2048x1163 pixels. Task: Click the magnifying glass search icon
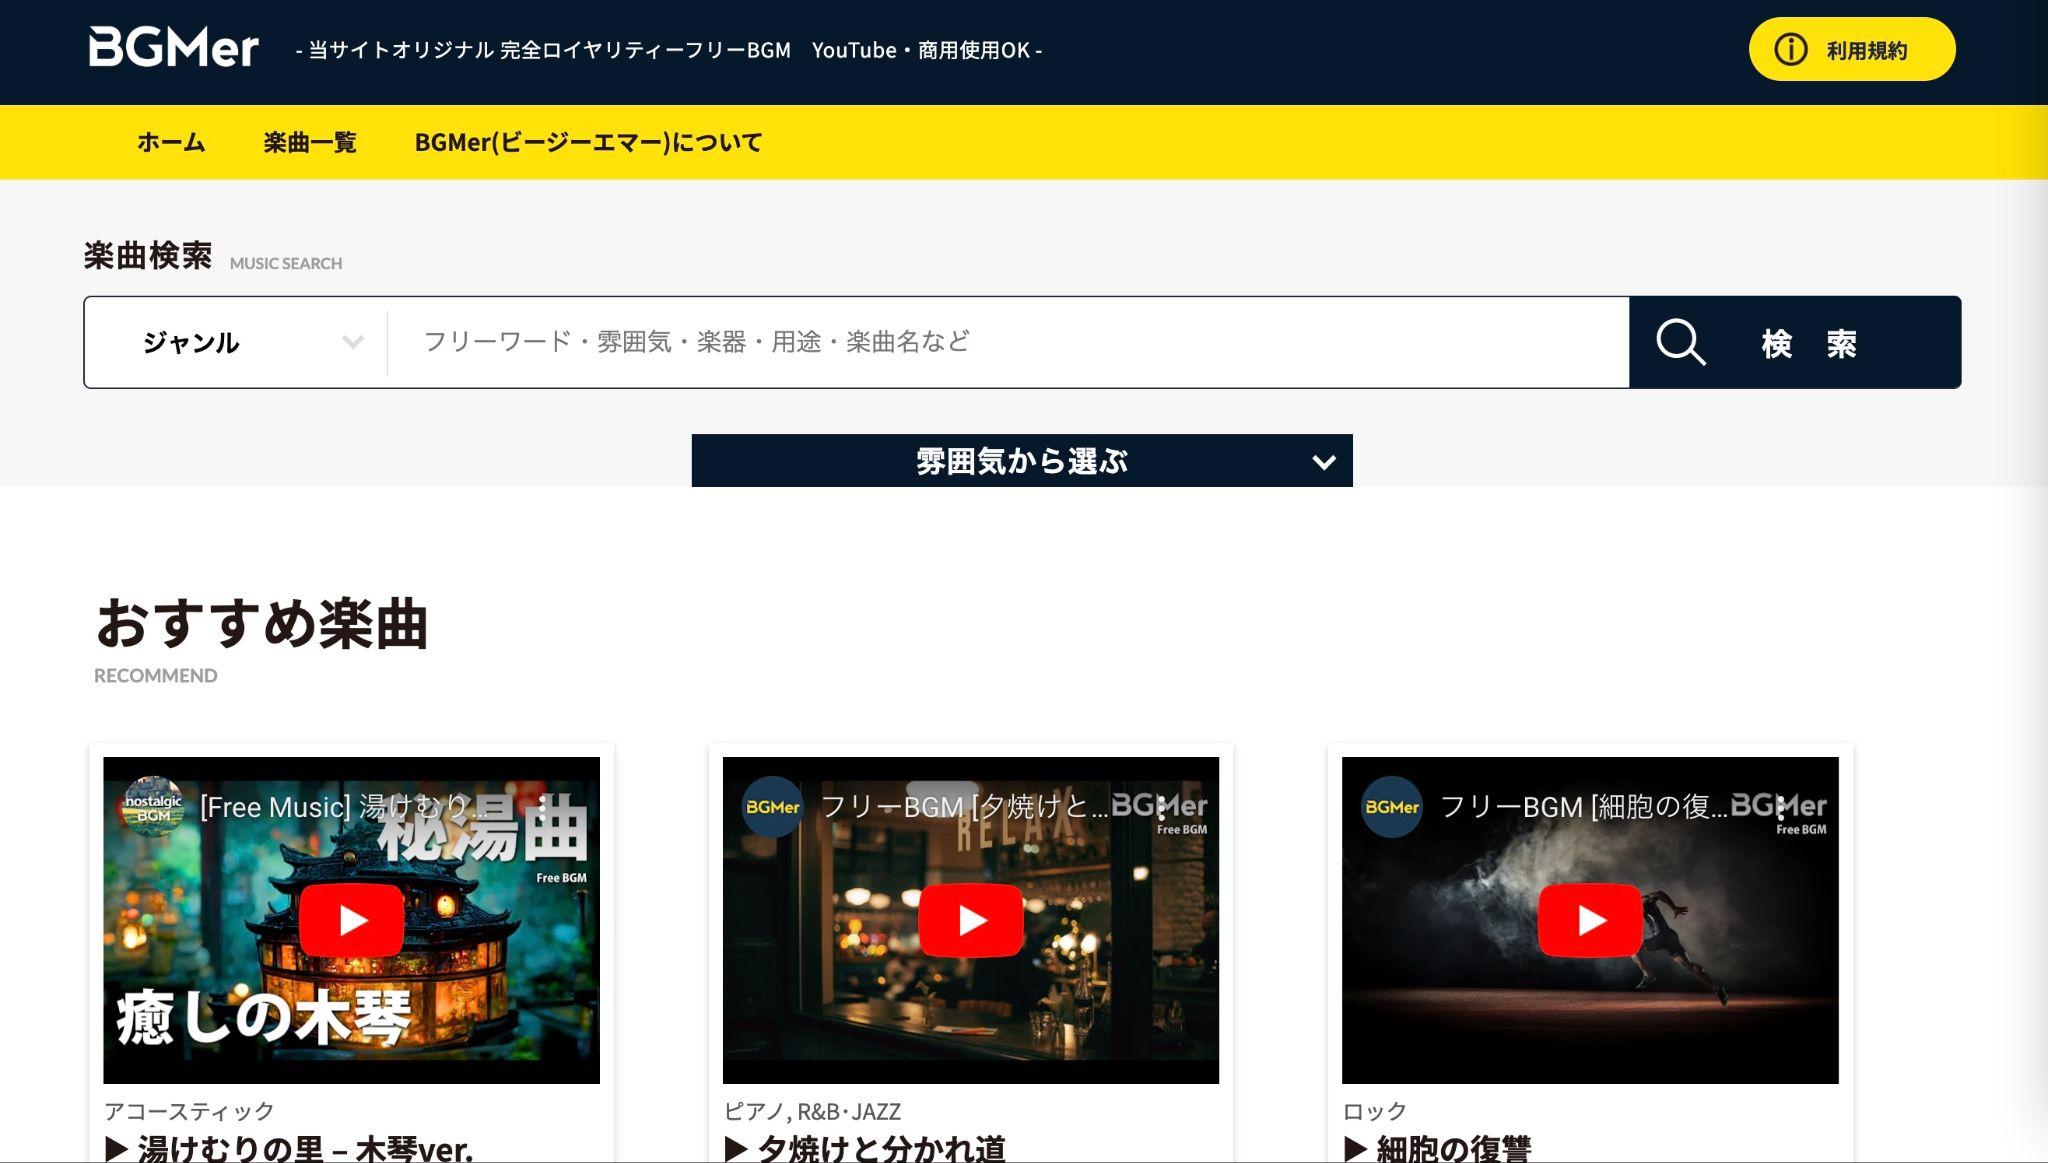[x=1681, y=342]
